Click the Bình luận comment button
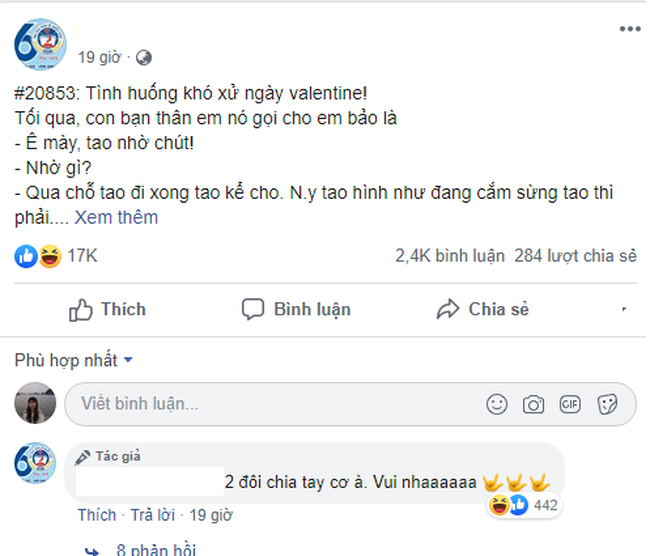This screenshot has height=556, width=650. (x=297, y=309)
